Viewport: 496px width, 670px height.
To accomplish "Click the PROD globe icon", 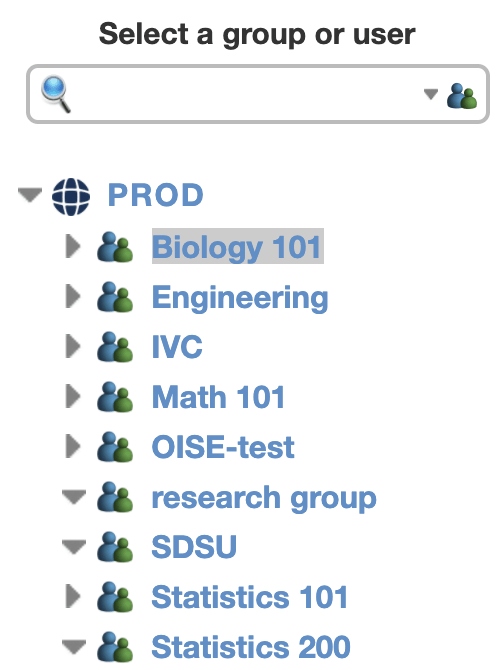I will pyautogui.click(x=71, y=197).
